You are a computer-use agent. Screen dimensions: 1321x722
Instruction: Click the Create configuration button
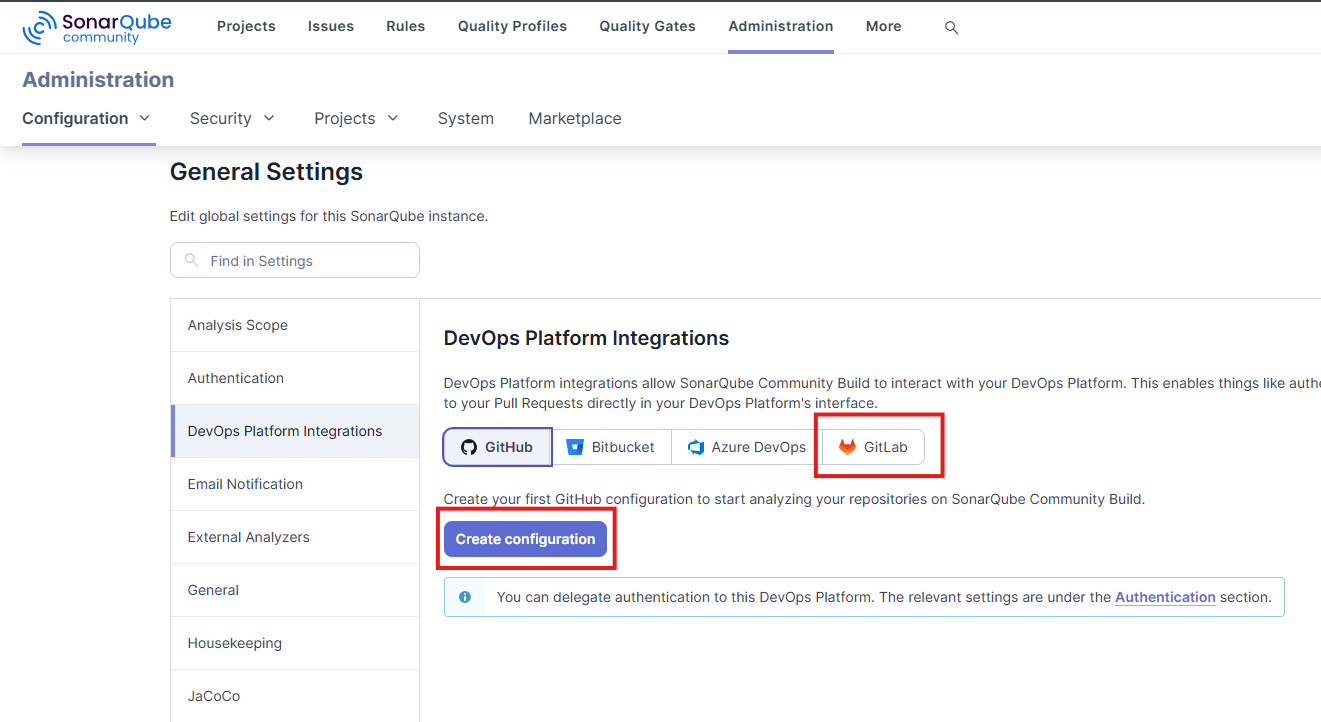coord(525,539)
